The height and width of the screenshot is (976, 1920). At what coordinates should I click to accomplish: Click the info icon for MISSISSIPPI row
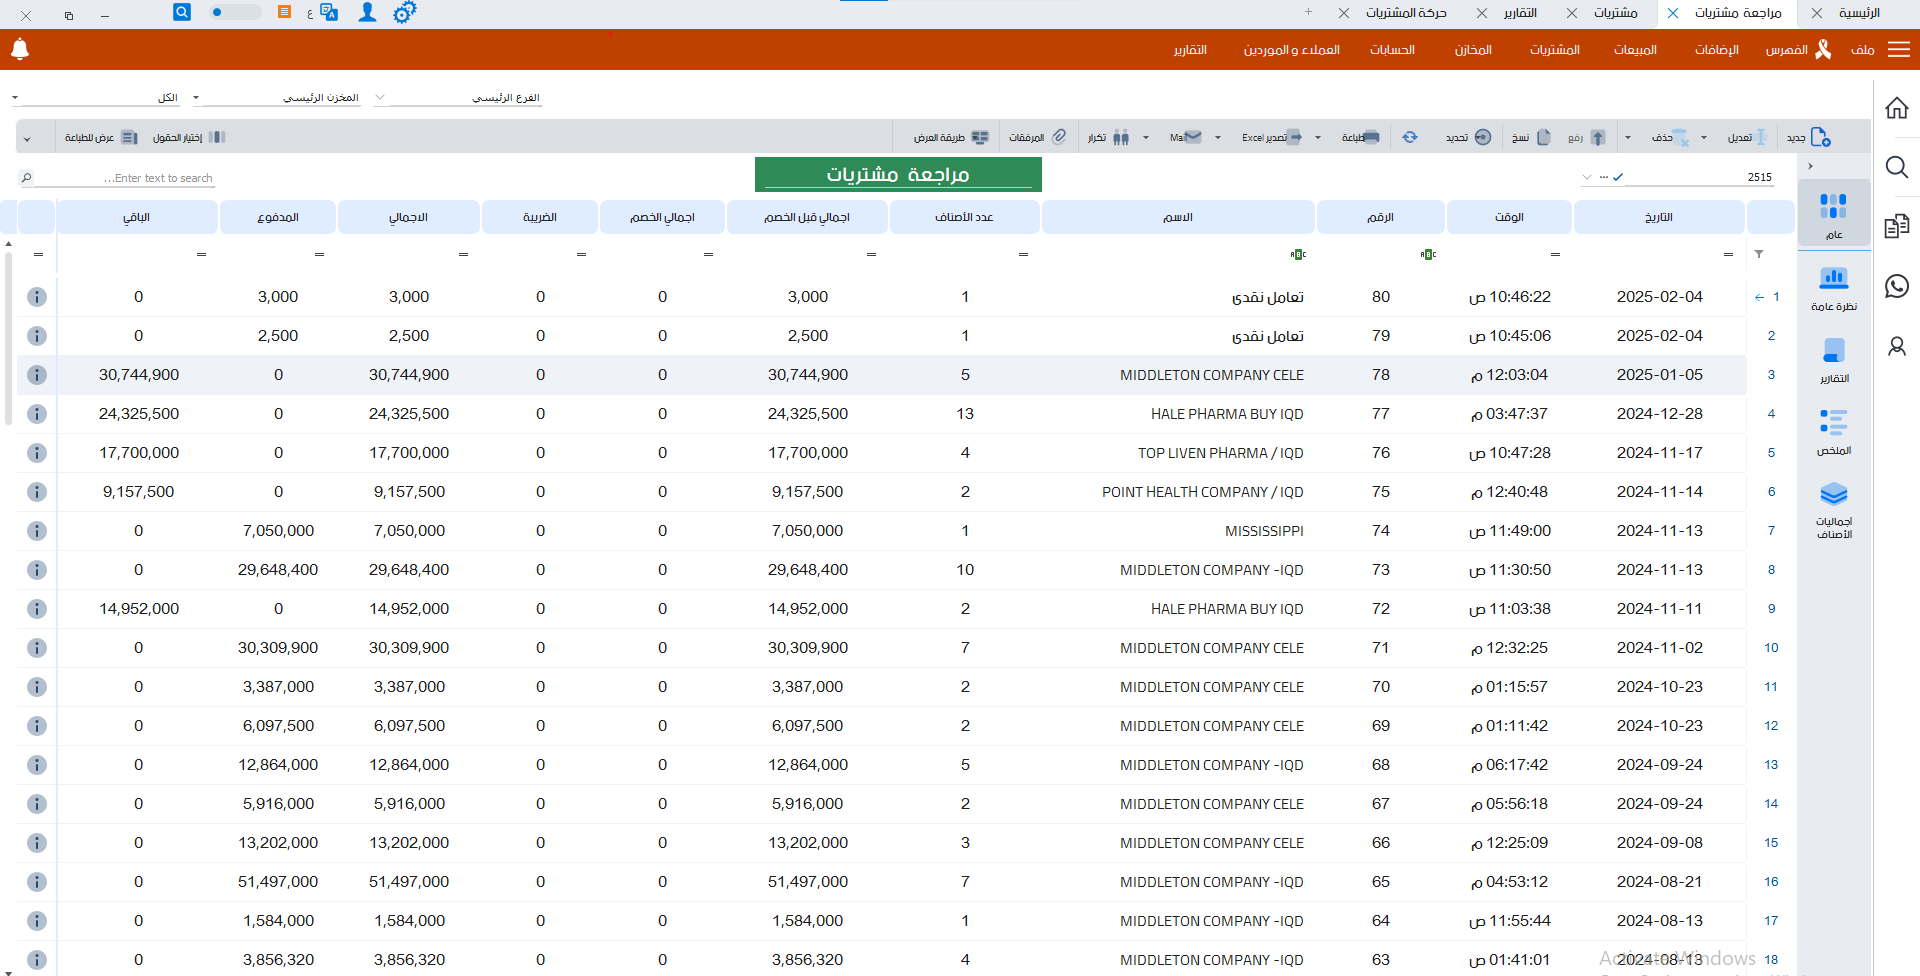pos(37,531)
